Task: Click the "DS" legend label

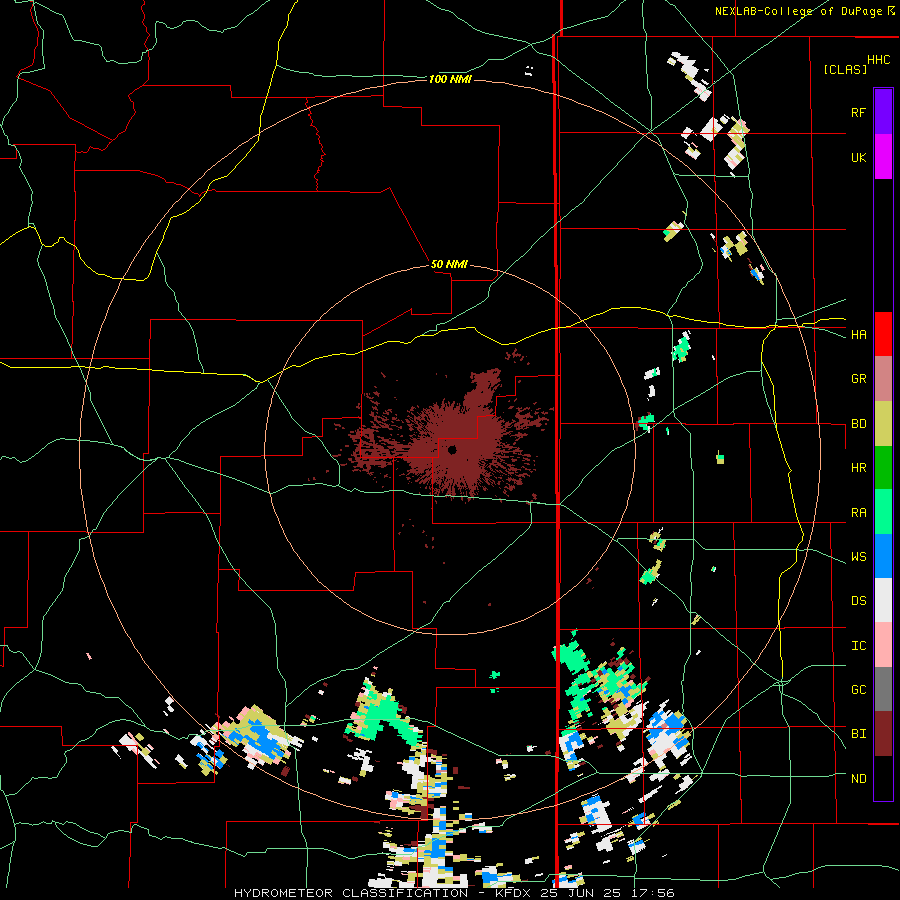Action: tap(859, 600)
